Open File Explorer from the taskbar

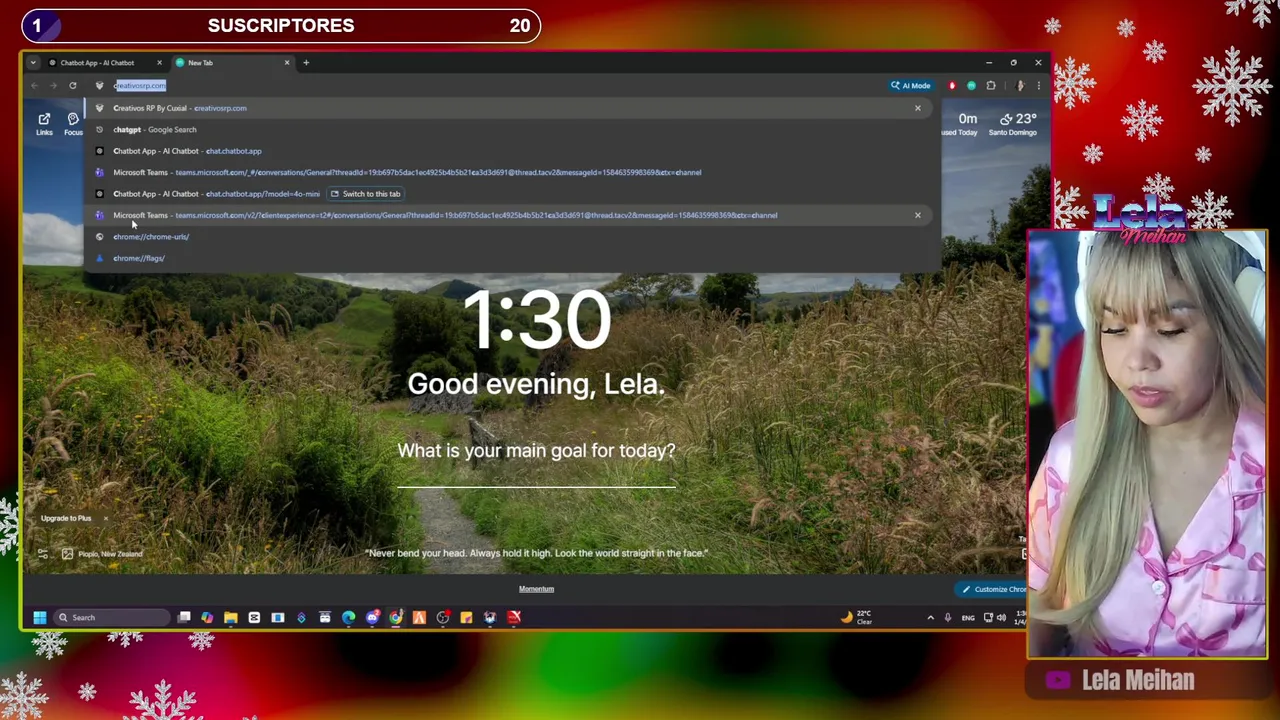tap(231, 618)
